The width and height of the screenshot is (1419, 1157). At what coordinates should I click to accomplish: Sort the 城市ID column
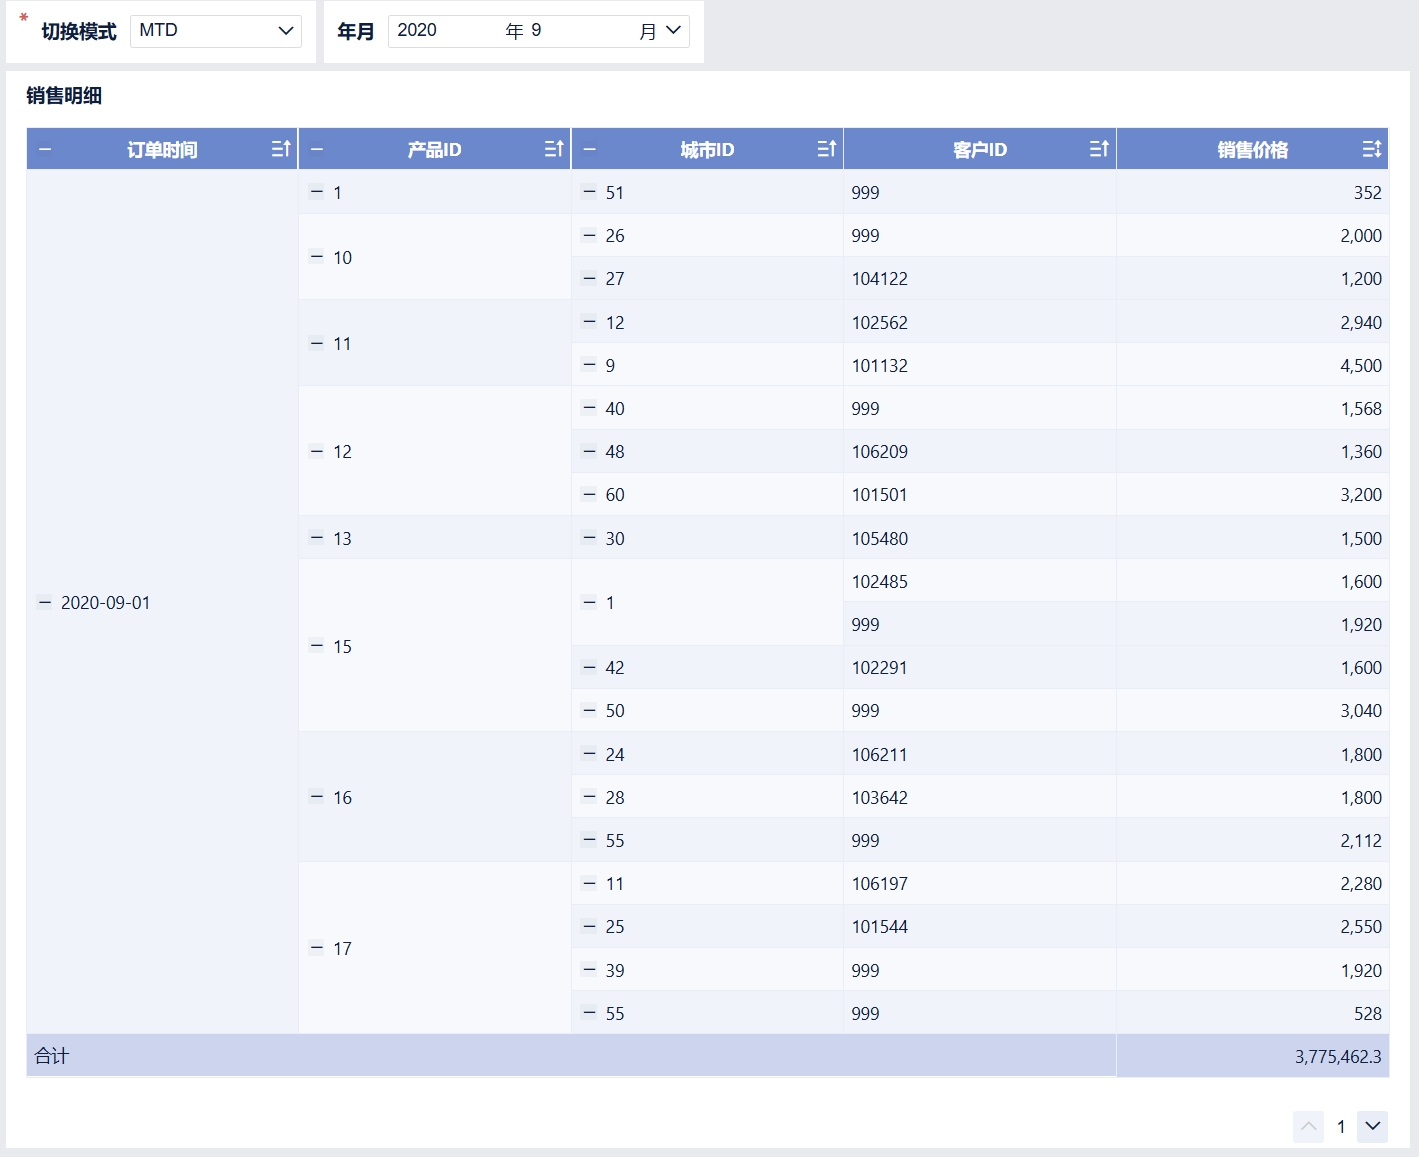click(x=826, y=149)
